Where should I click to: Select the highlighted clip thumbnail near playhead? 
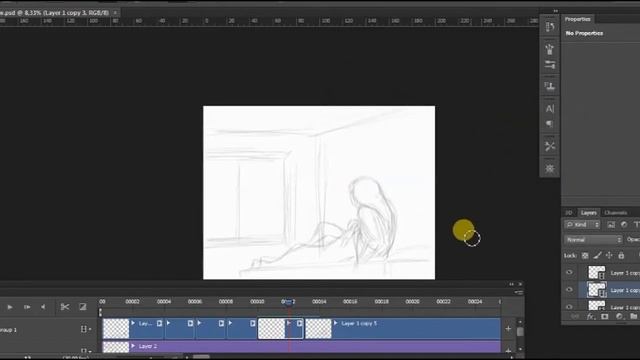coord(272,329)
